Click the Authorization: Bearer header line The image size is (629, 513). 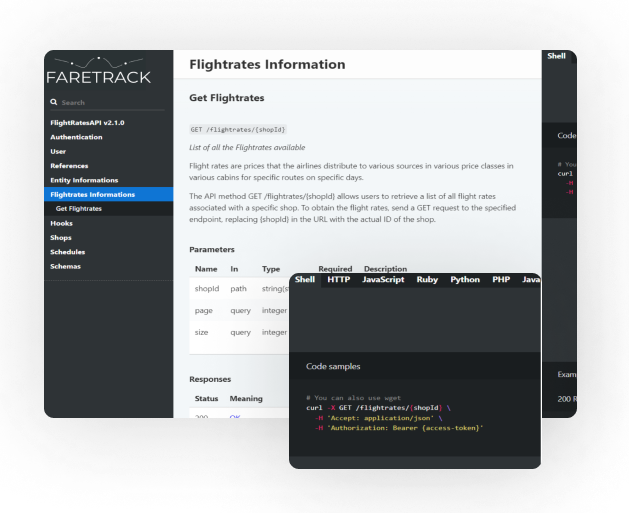[399, 428]
